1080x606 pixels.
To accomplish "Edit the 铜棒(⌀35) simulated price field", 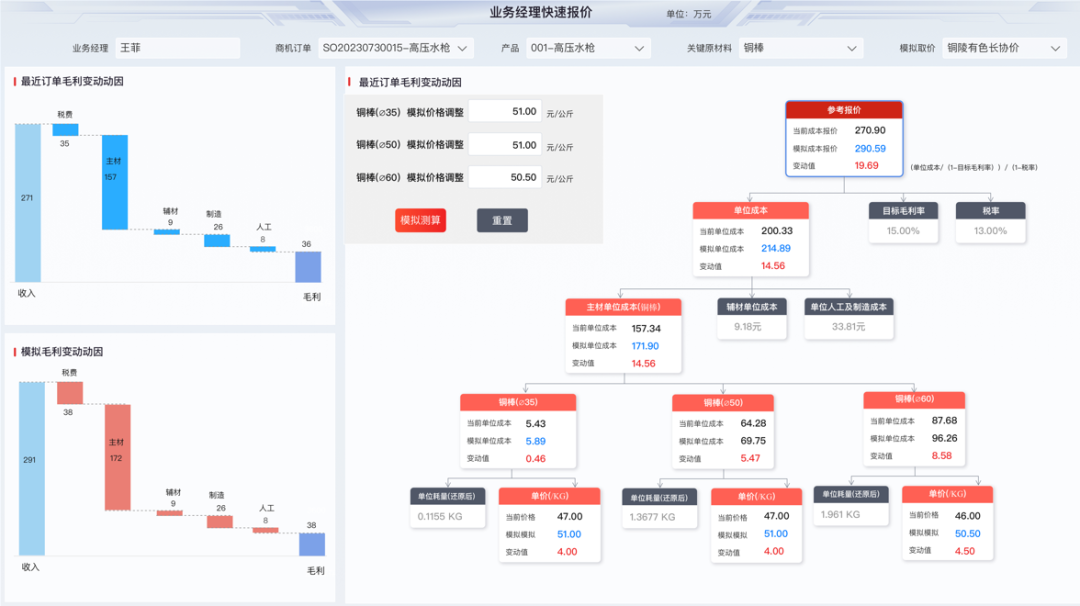I will (505, 112).
